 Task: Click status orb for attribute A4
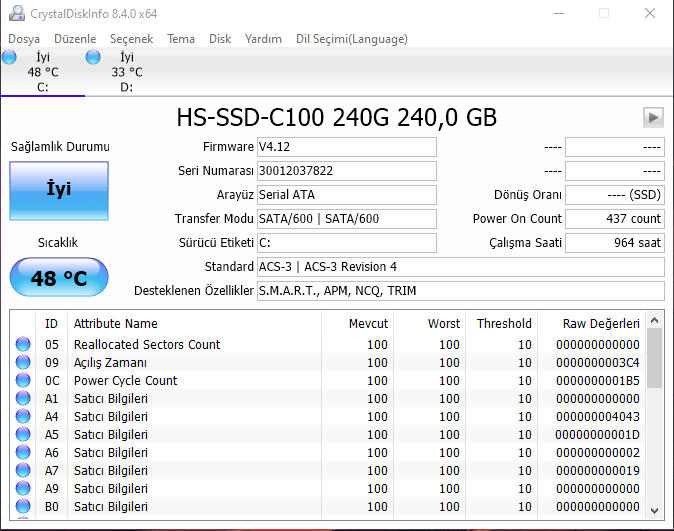tap(23, 417)
